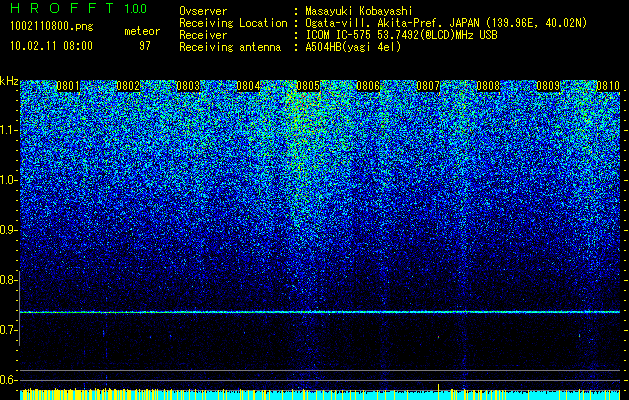Click the 0802 time marker
The image size is (629, 400).
pyautogui.click(x=128, y=86)
